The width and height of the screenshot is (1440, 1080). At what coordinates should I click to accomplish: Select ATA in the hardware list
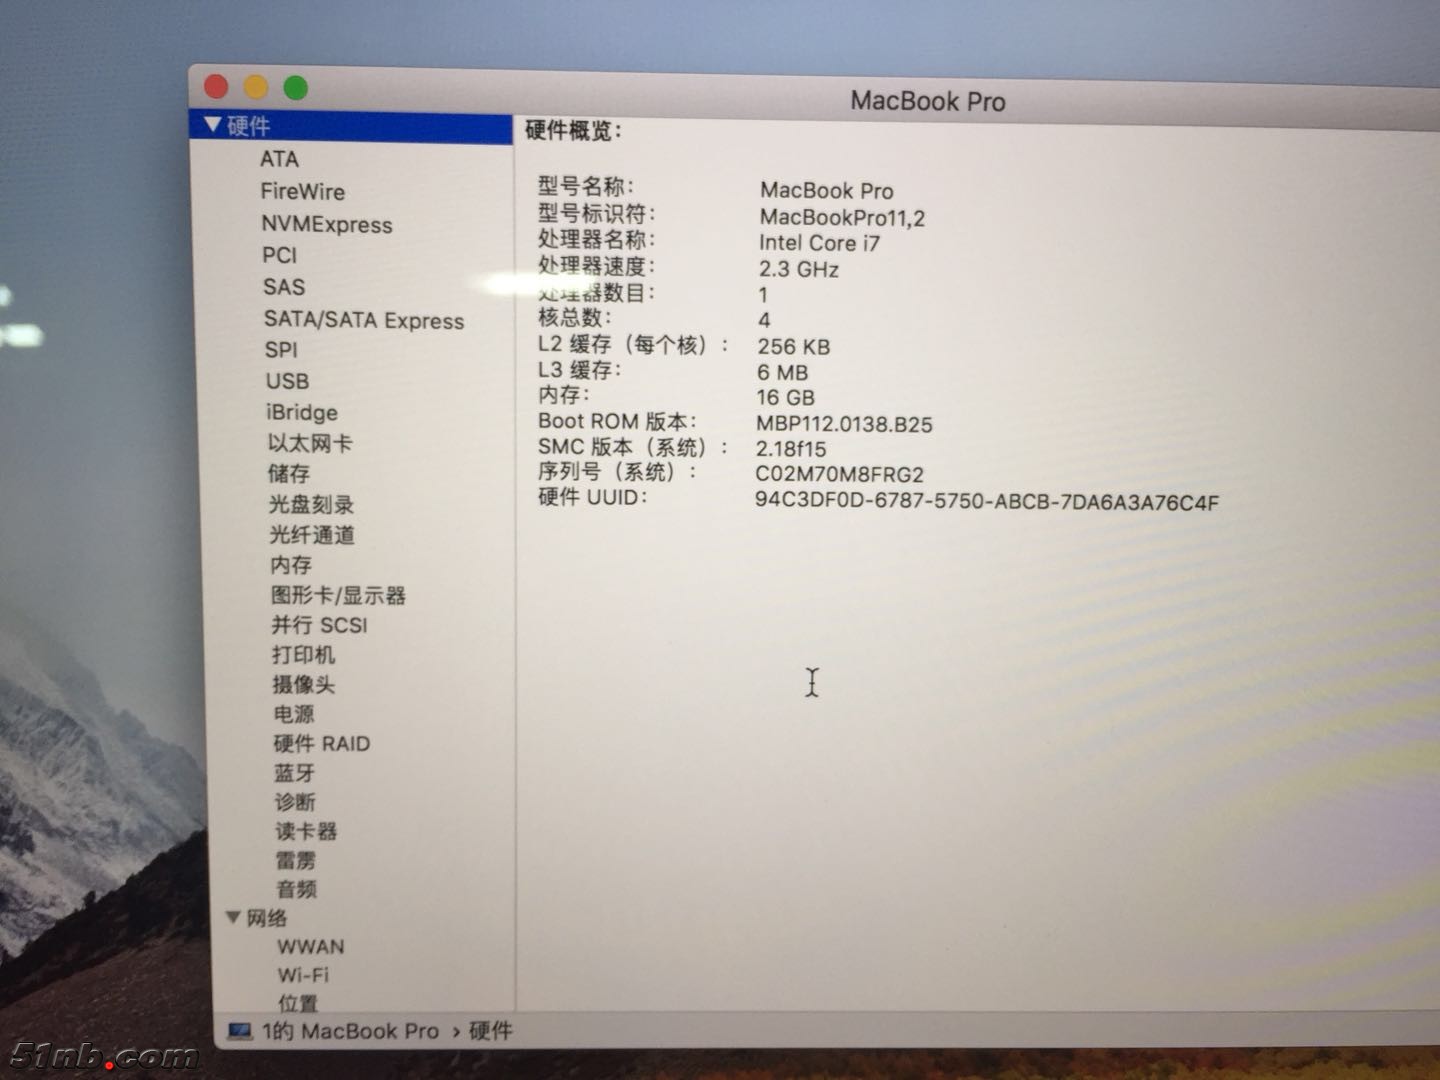(x=279, y=159)
